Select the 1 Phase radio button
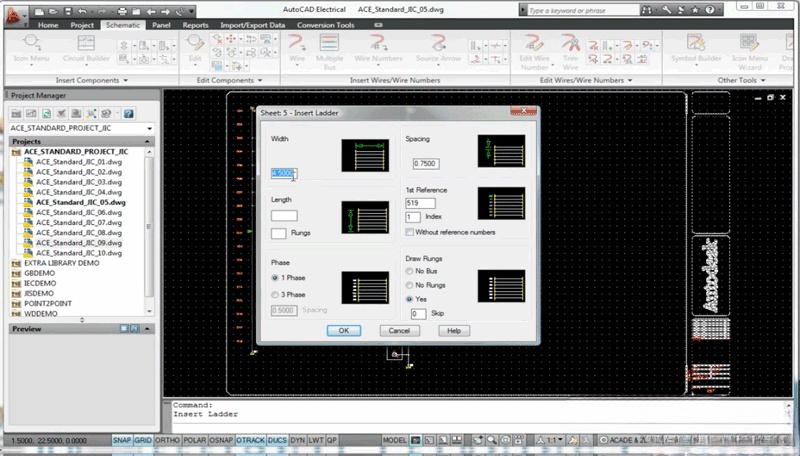 pos(275,278)
